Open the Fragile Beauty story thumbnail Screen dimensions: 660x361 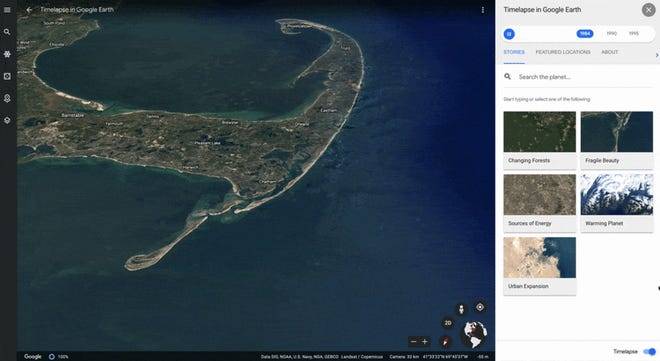tap(617, 132)
